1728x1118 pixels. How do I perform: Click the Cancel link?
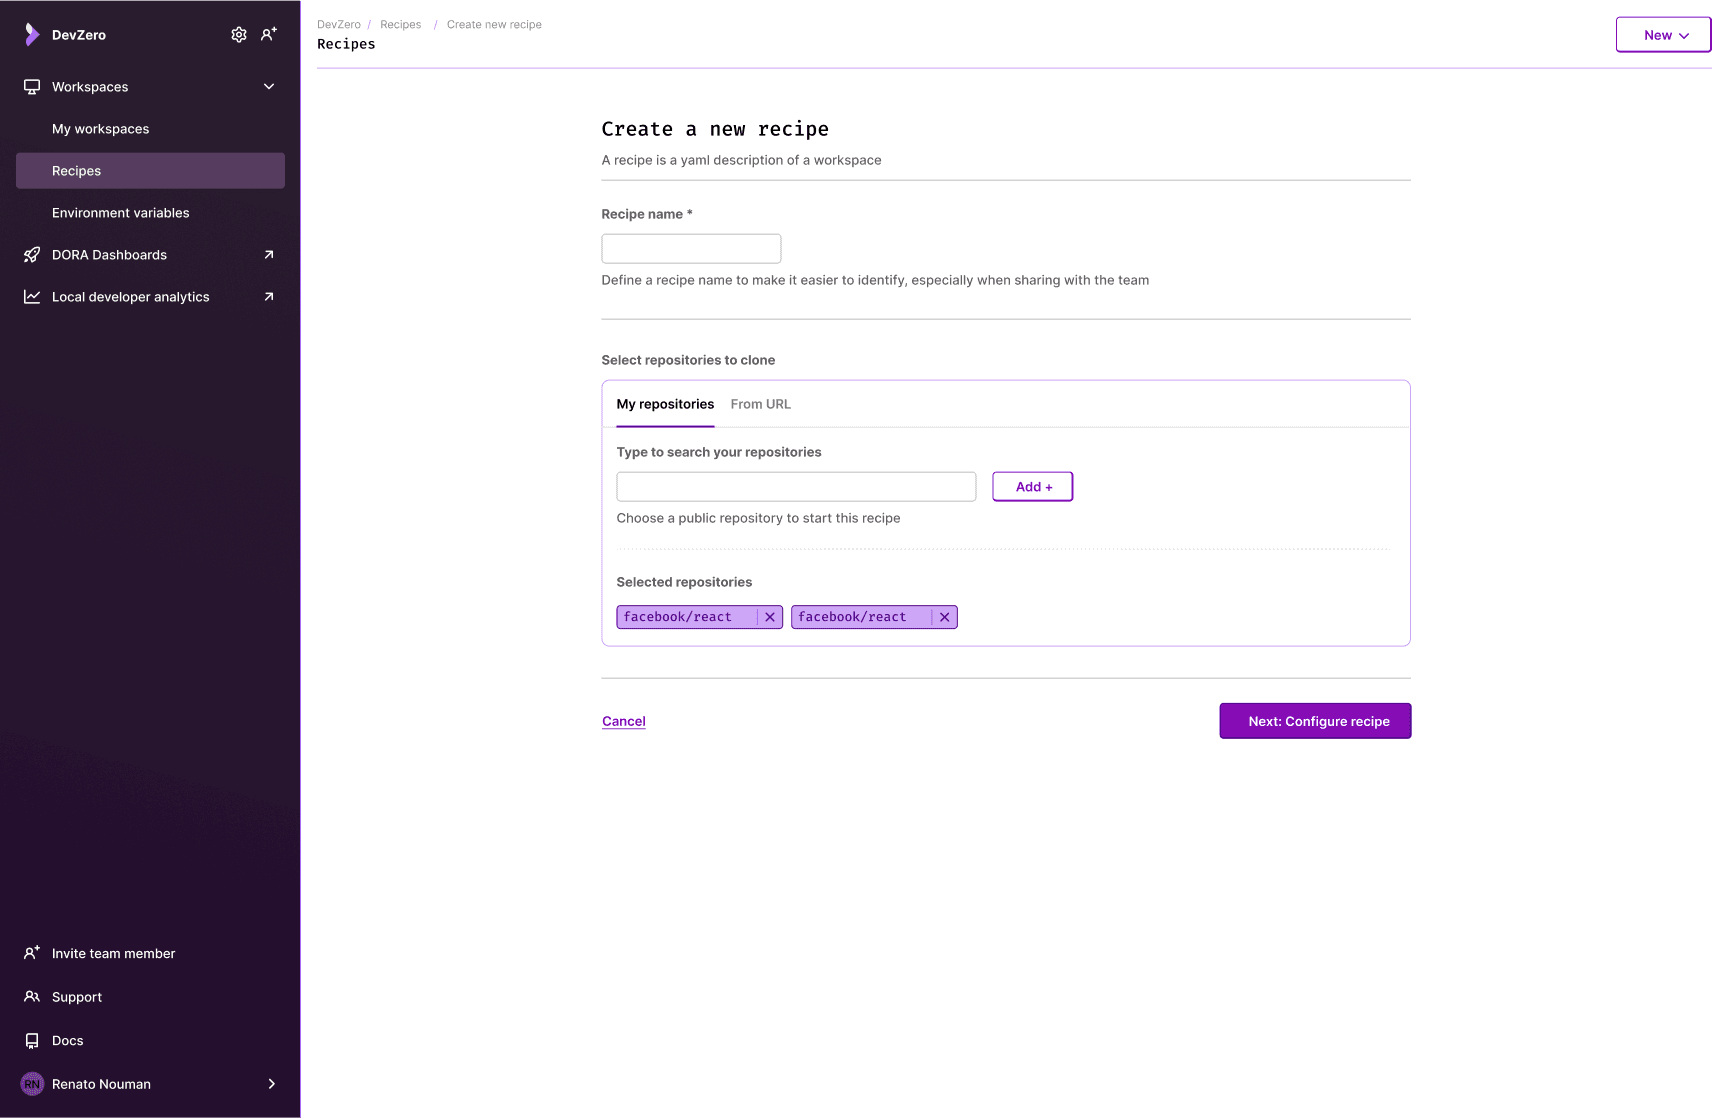pyautogui.click(x=623, y=721)
